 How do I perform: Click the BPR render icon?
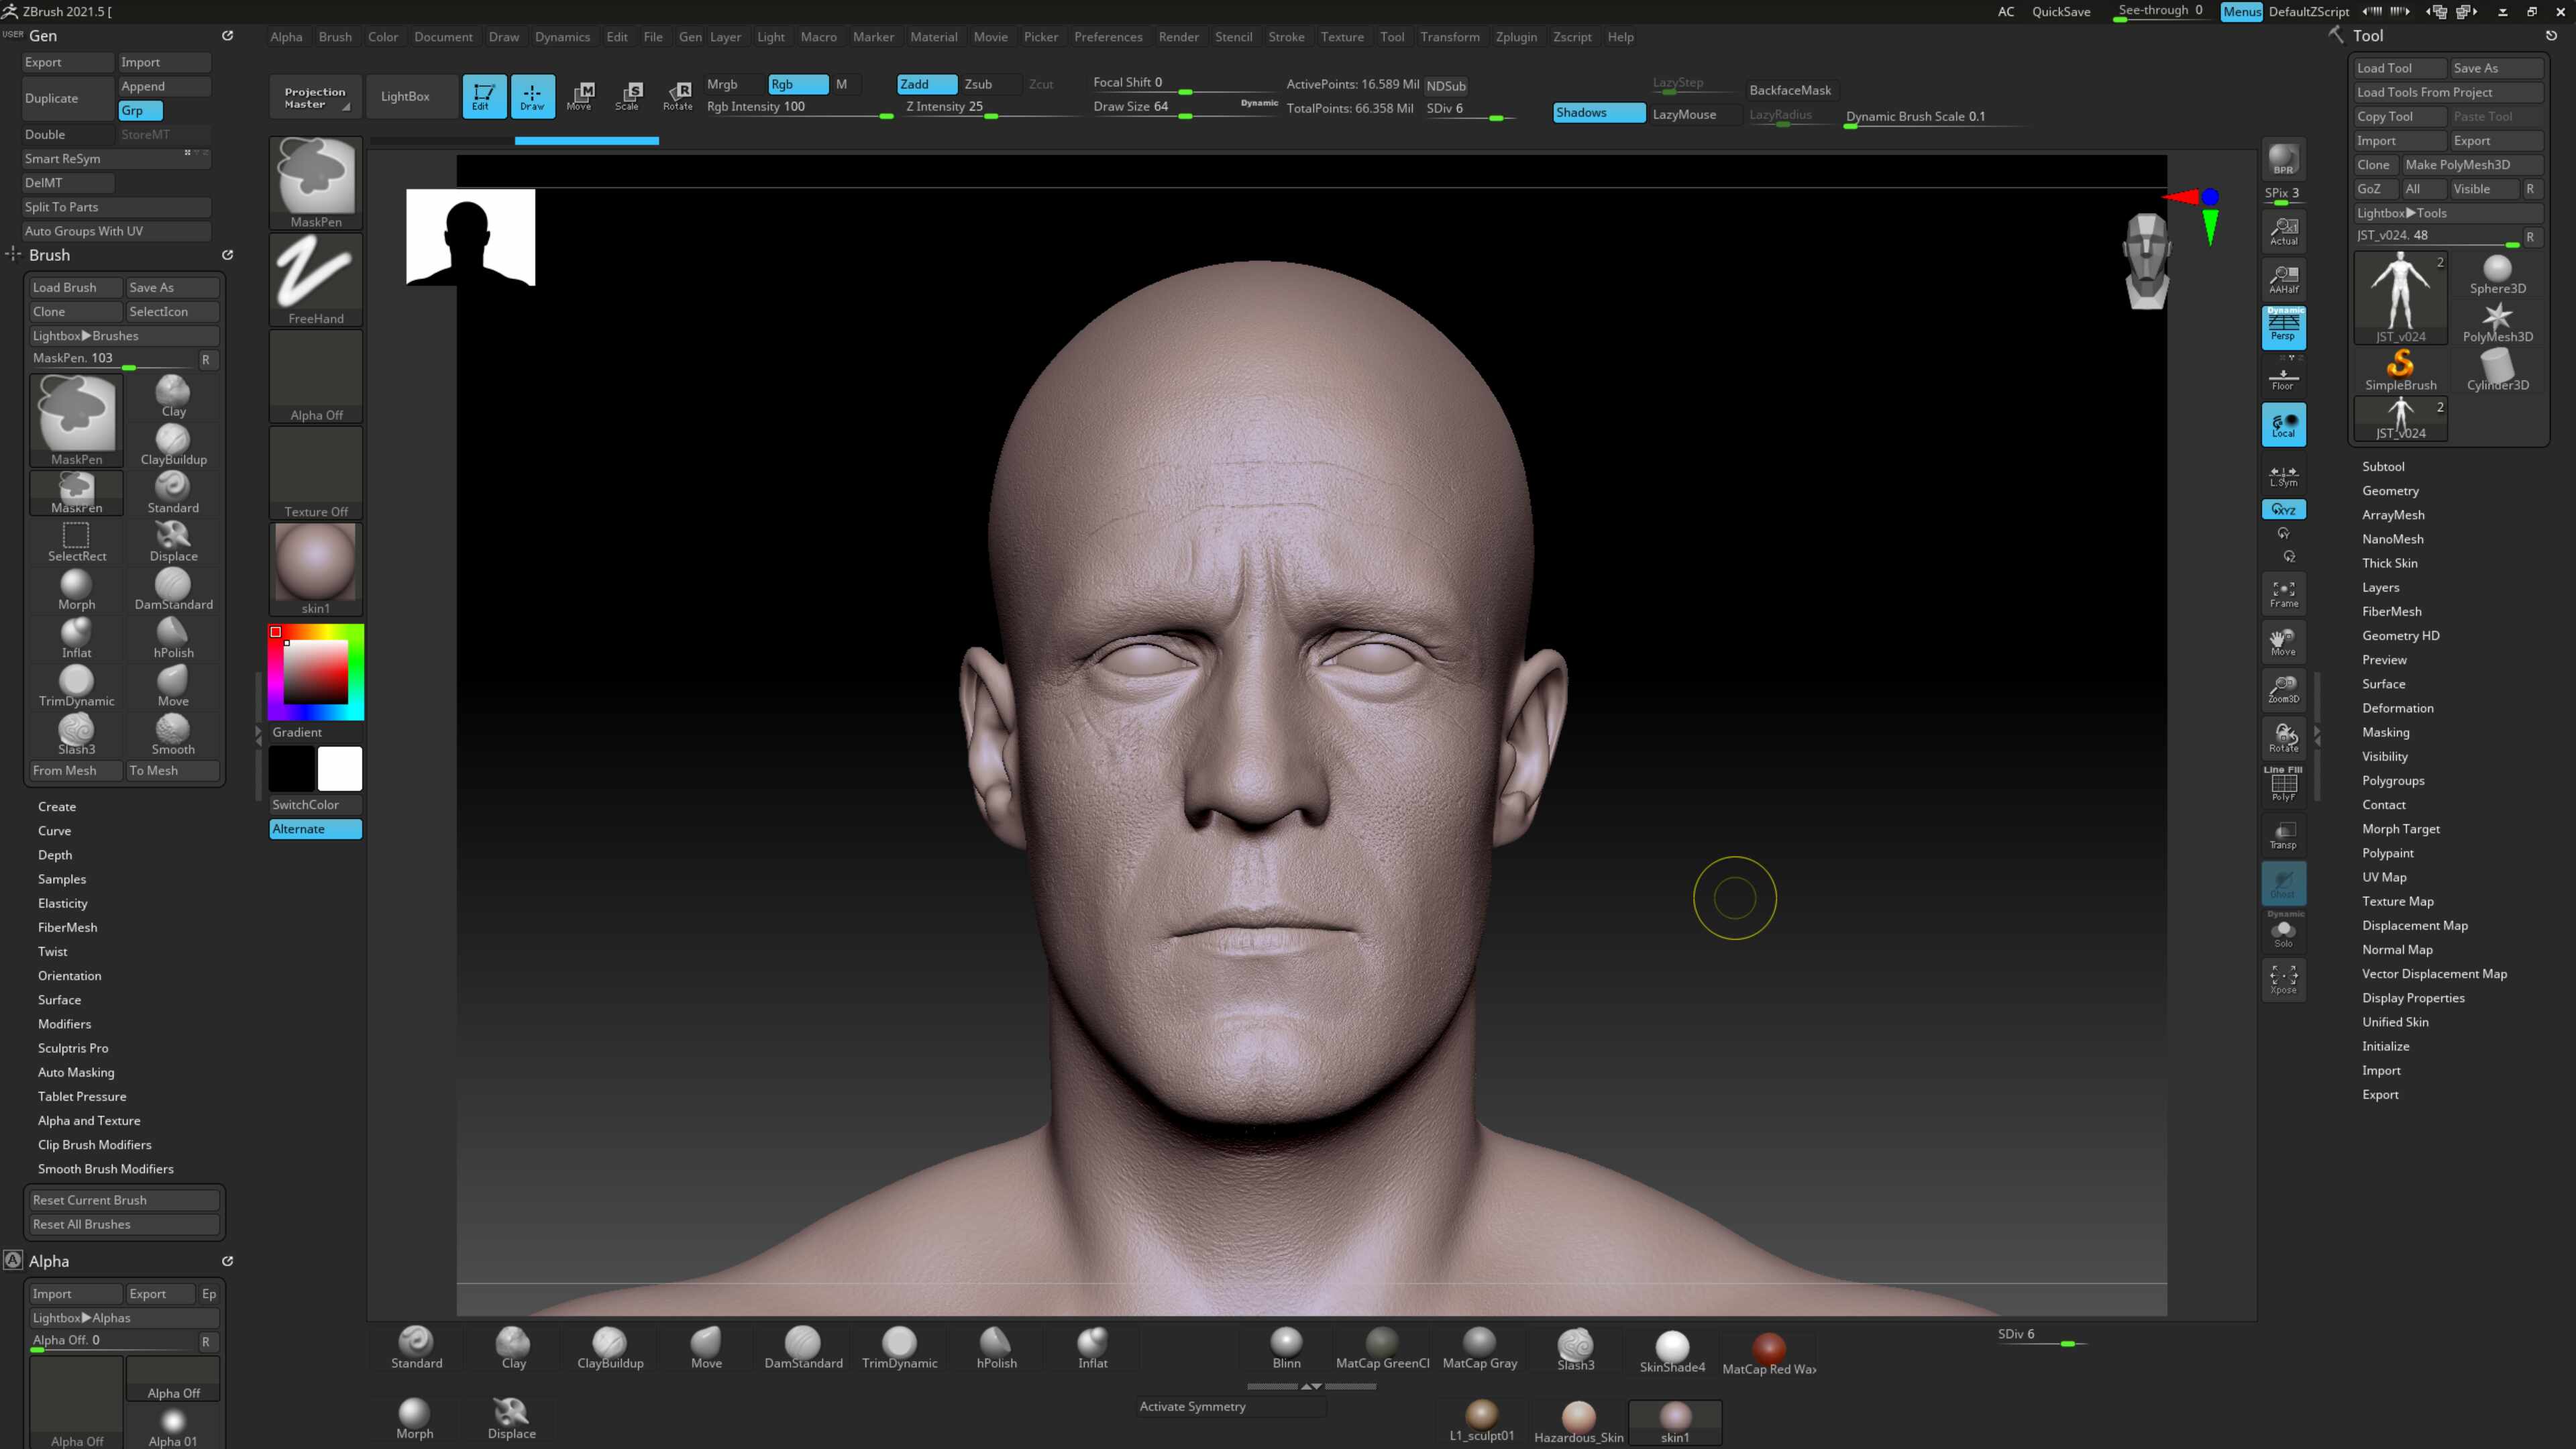pos(2283,159)
